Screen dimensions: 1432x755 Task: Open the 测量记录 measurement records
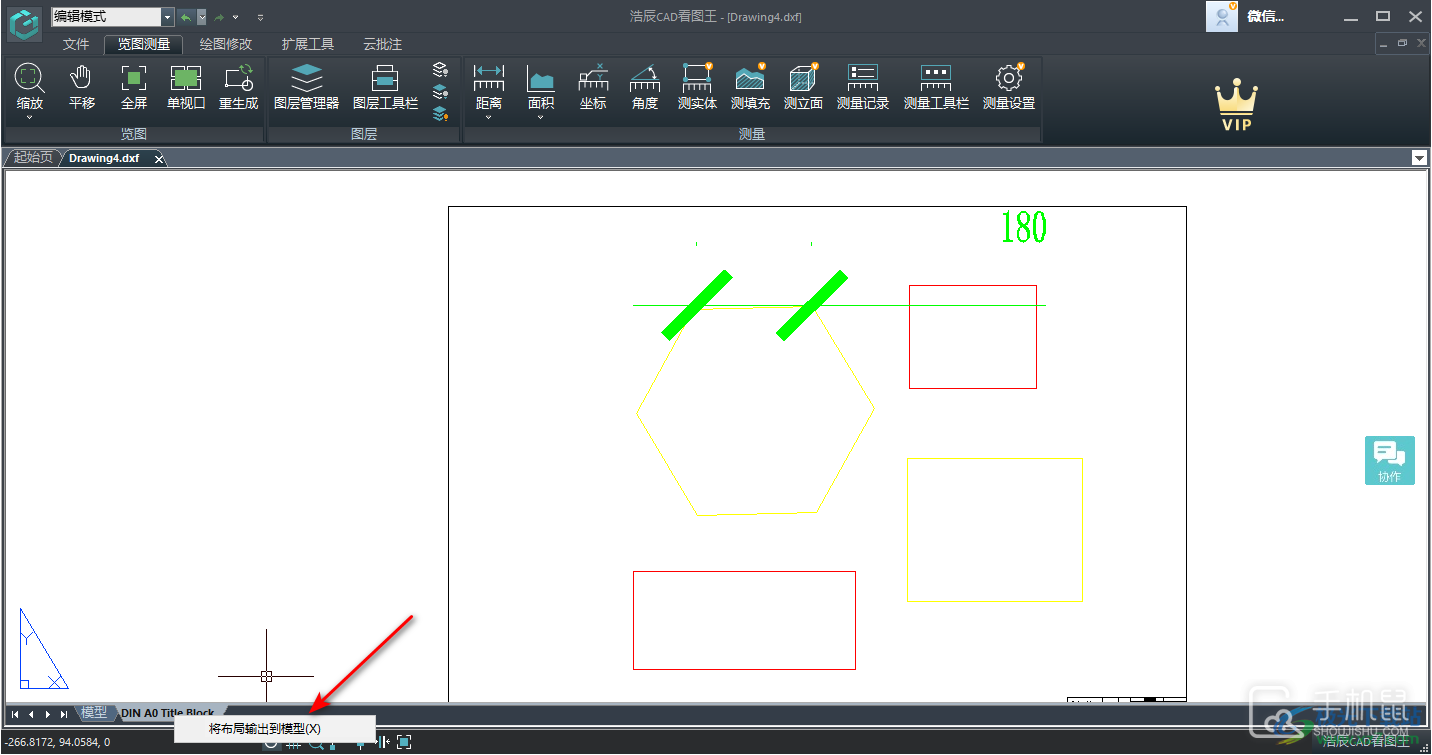pos(862,86)
